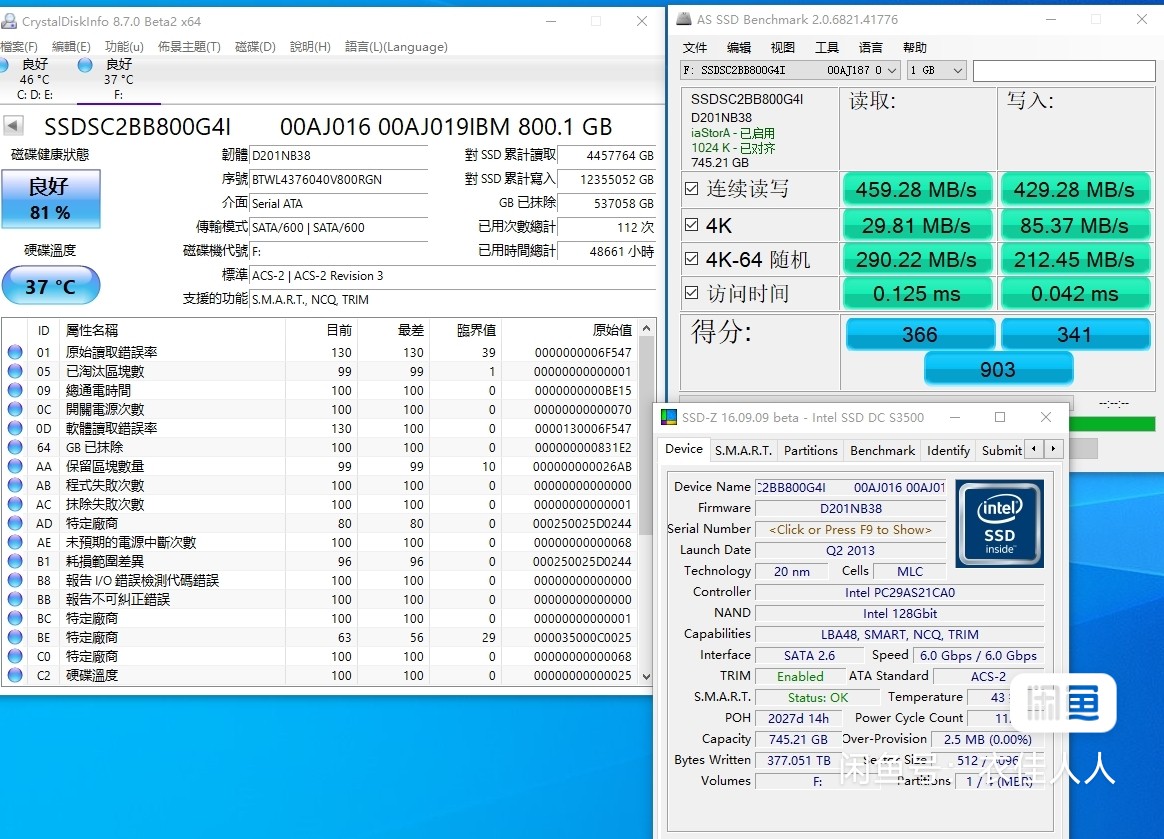Click status orb for attribute 01 row

tap(15, 352)
